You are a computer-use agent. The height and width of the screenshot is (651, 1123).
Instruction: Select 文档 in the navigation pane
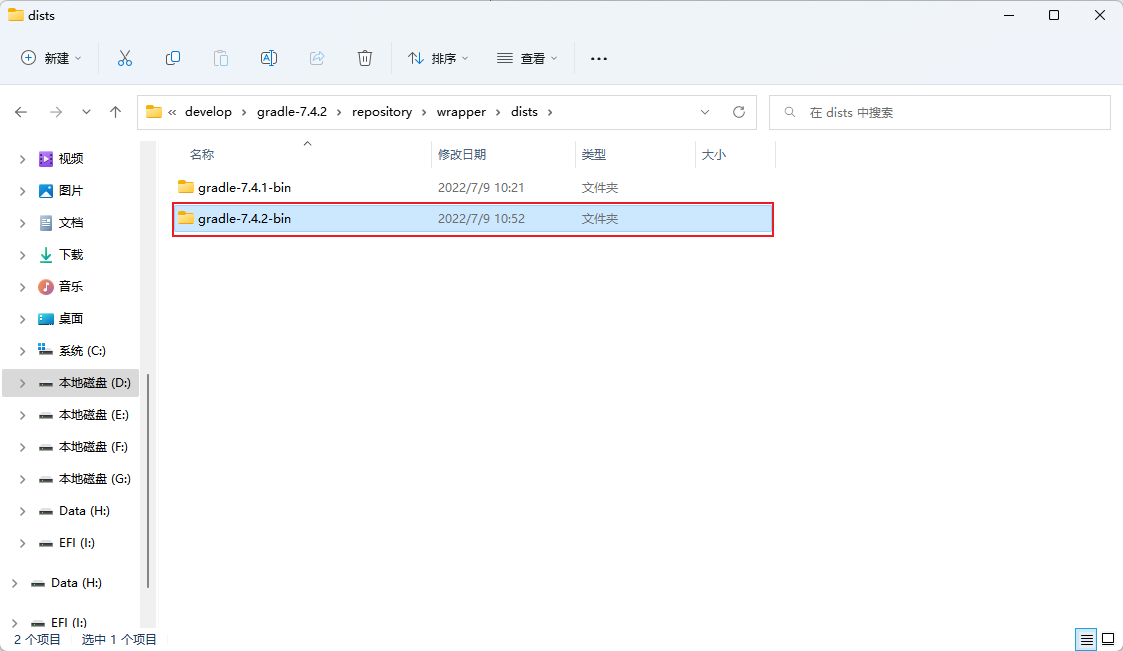point(70,223)
